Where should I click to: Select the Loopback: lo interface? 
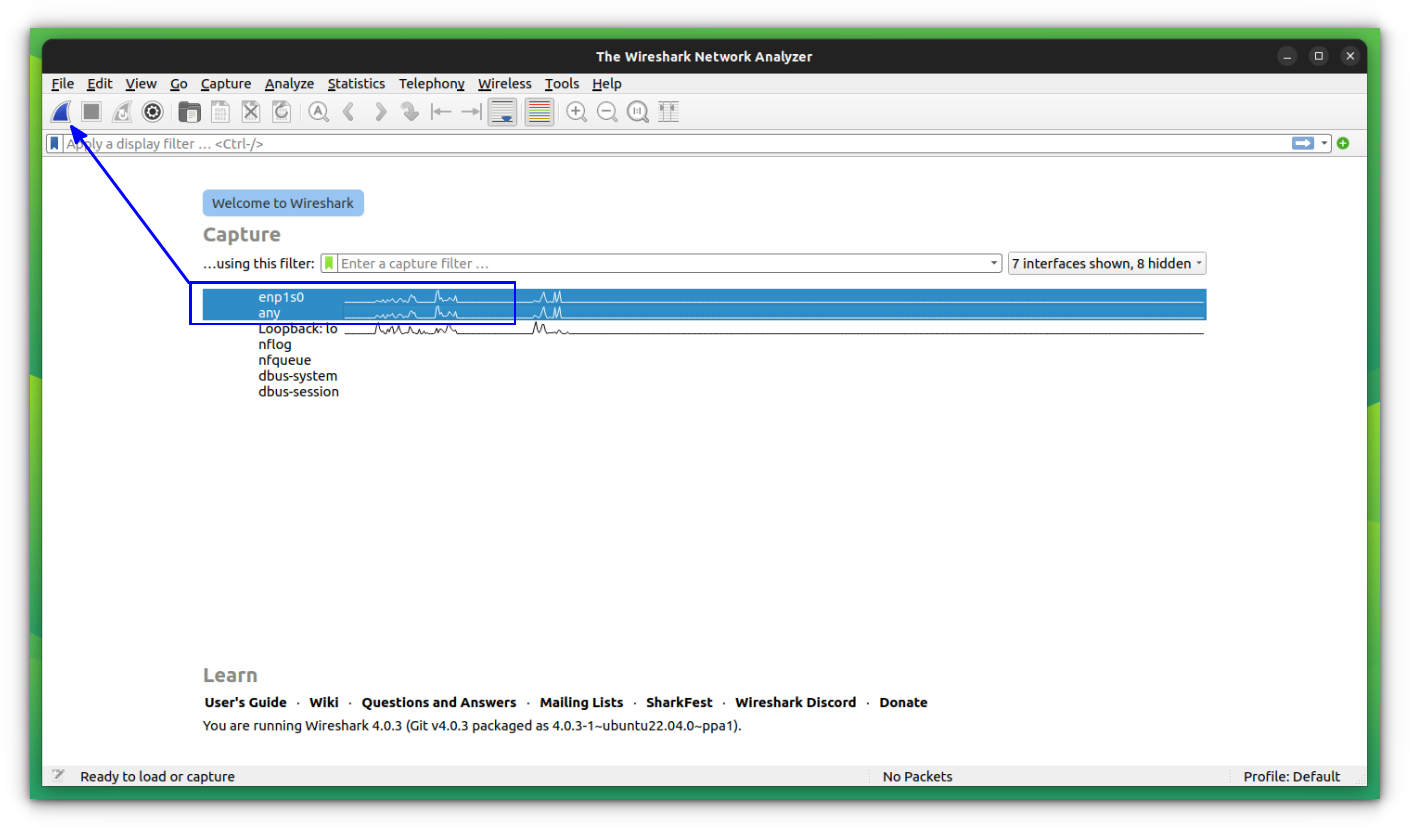[x=704, y=329]
